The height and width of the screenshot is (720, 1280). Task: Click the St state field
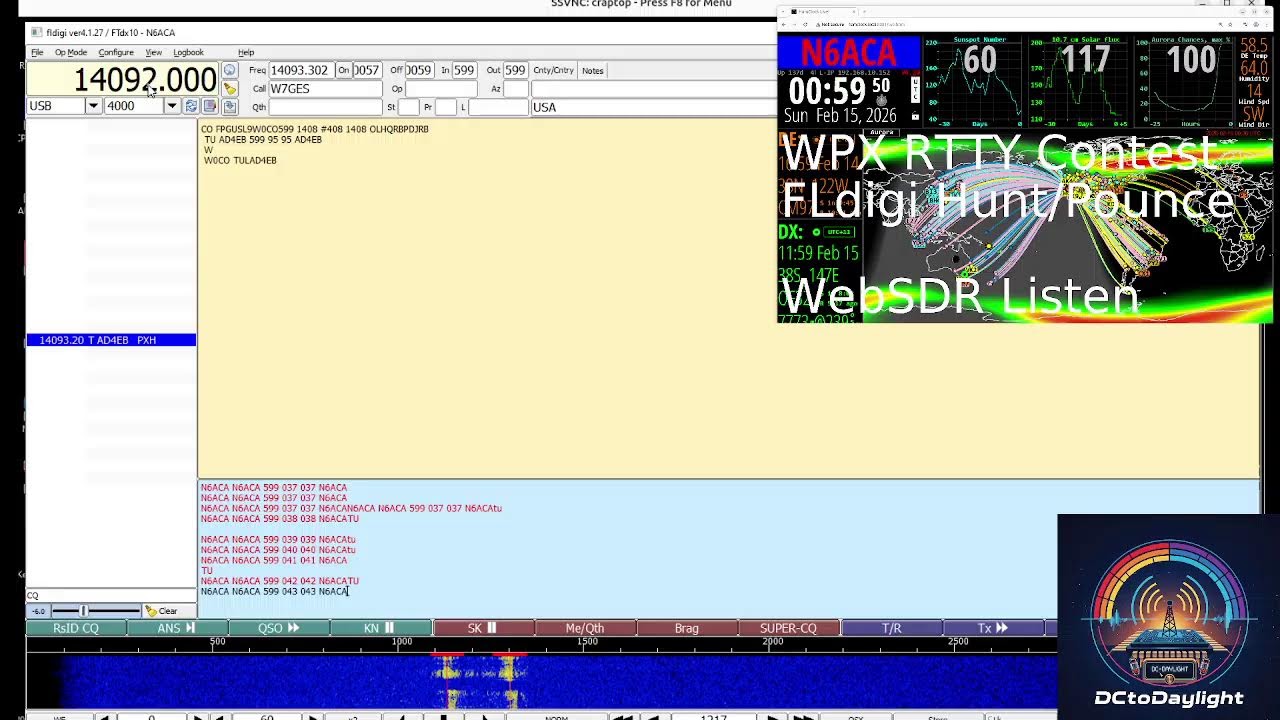coord(408,106)
